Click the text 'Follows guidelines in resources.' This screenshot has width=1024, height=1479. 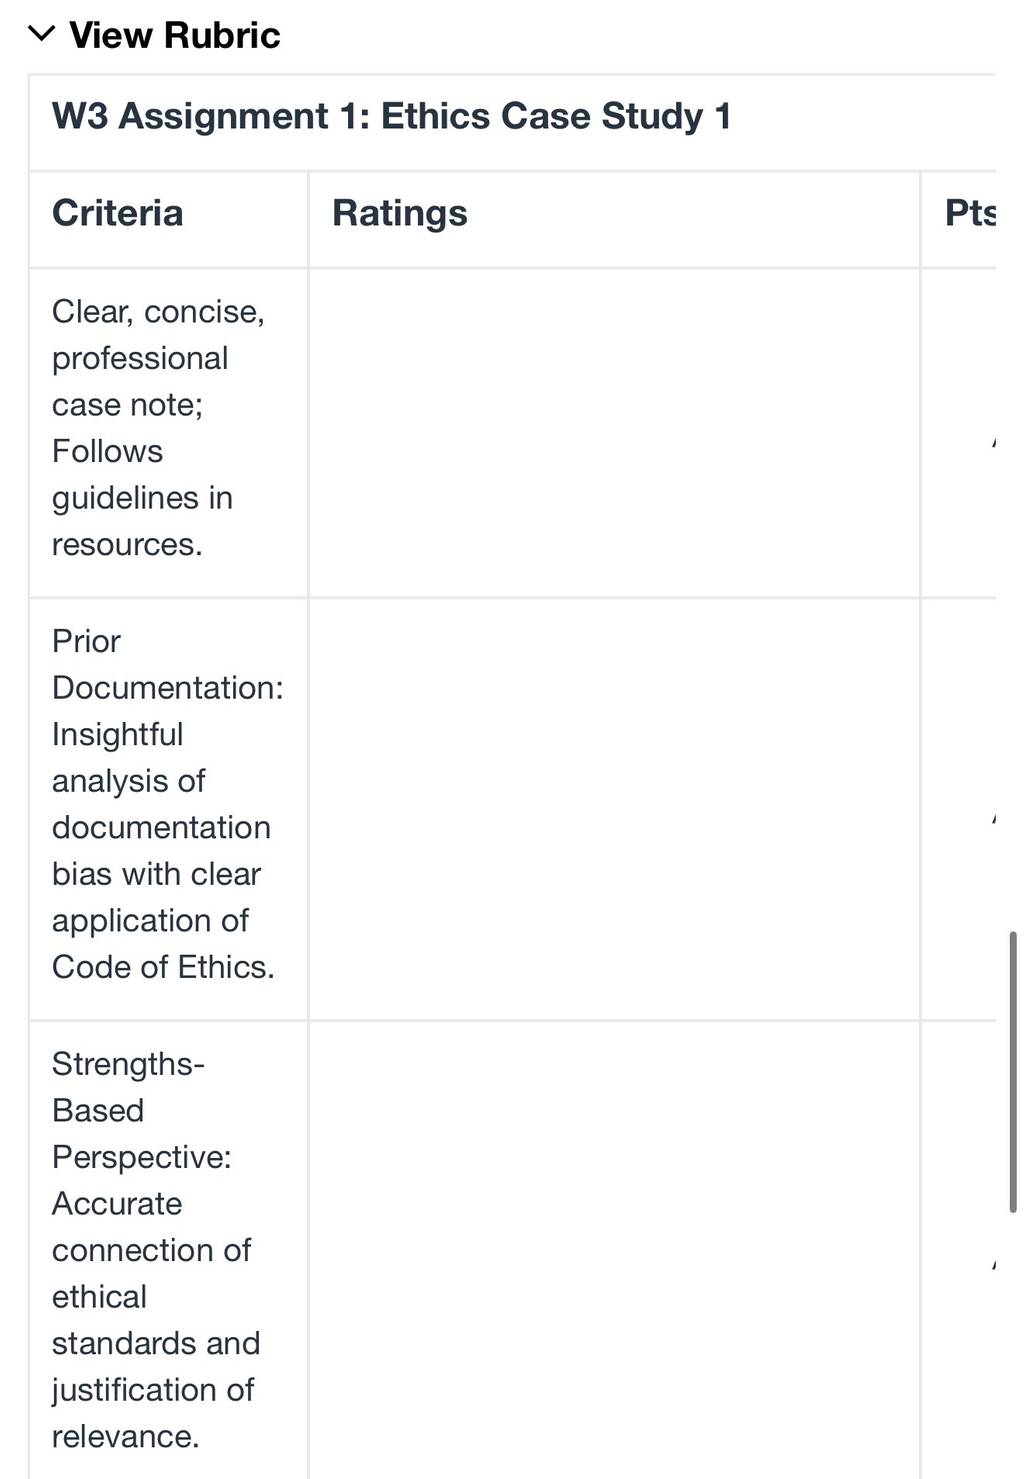click(142, 498)
